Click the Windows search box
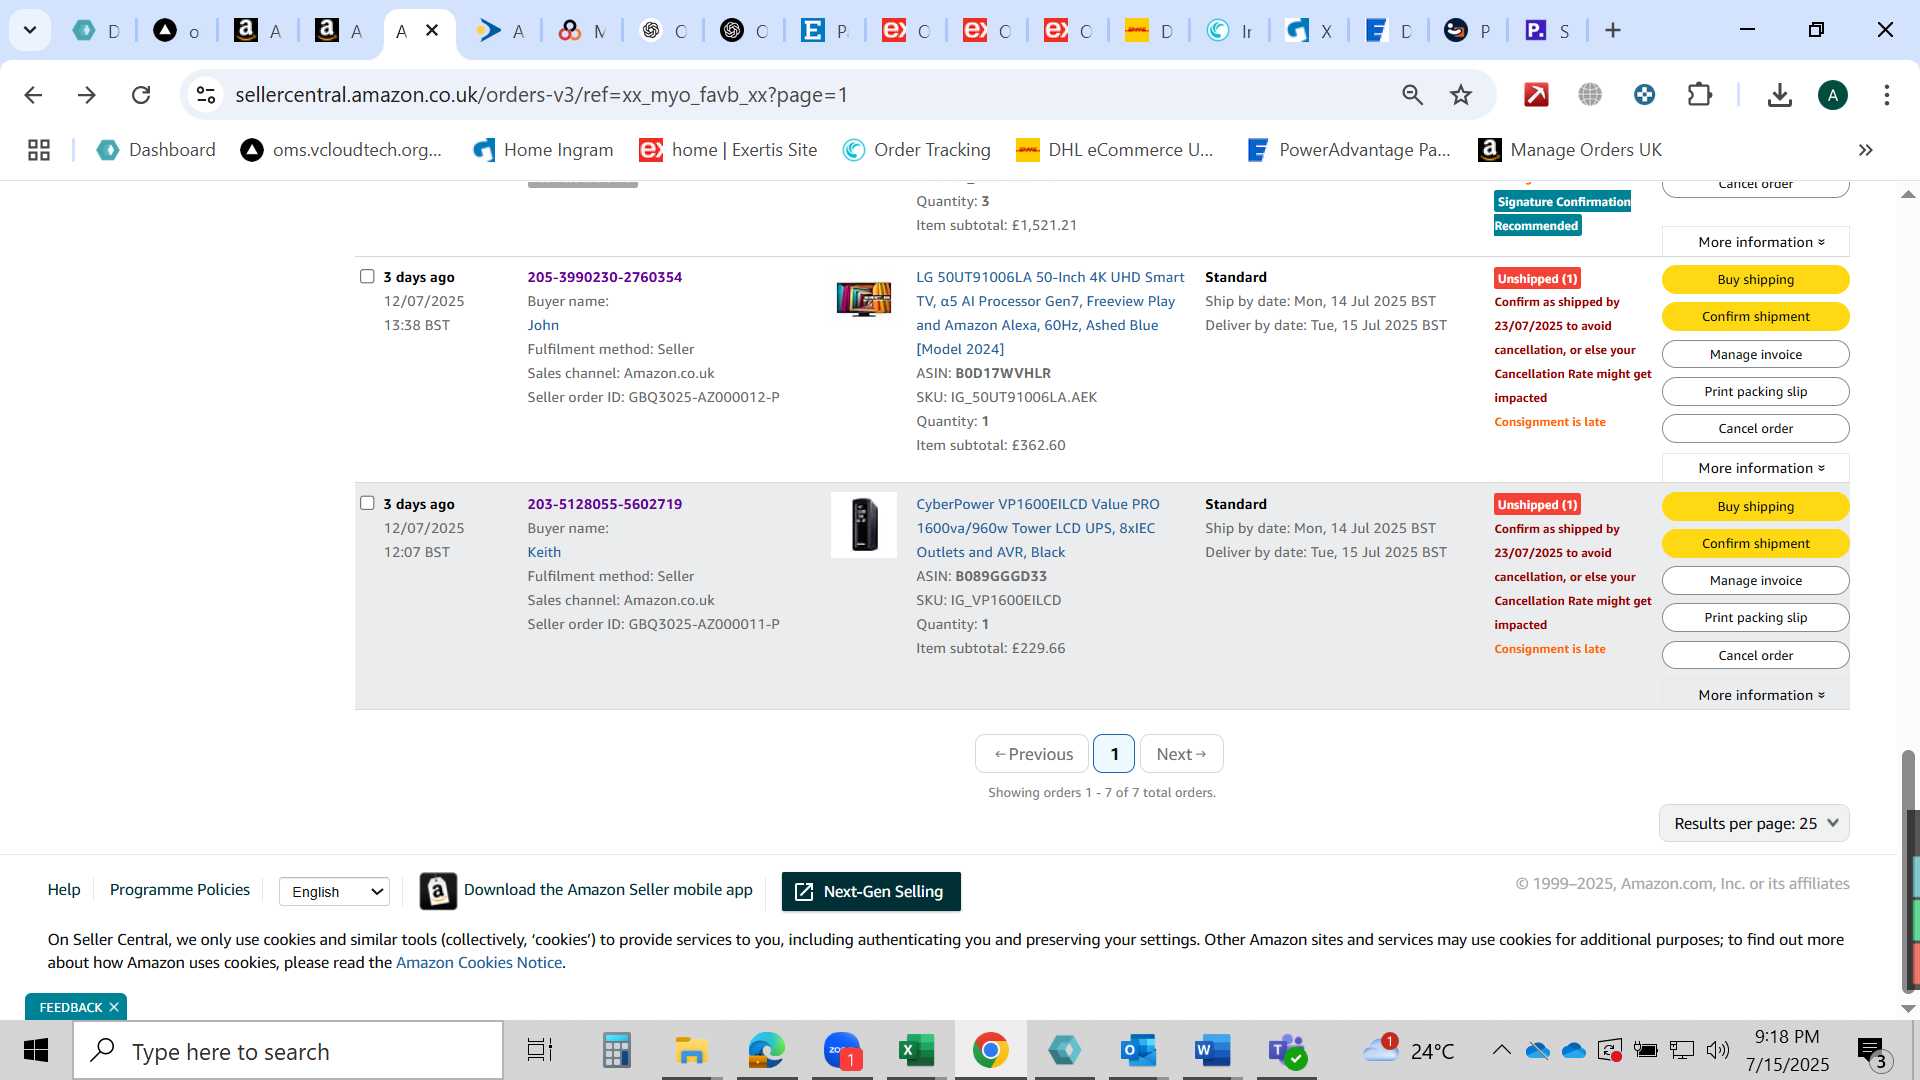This screenshot has height=1080, width=1920. 288,1051
